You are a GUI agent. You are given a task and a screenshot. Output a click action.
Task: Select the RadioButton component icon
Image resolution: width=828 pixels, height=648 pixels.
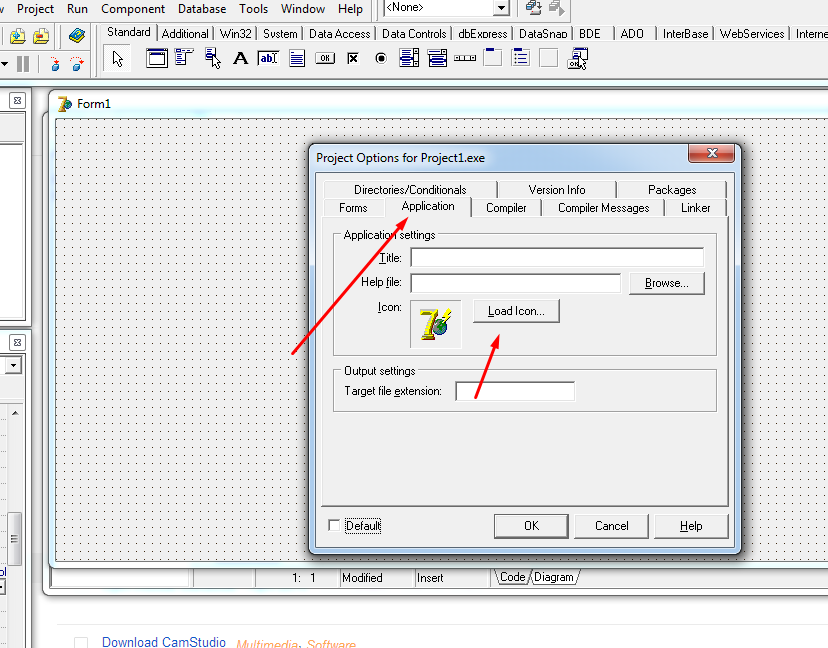click(380, 57)
